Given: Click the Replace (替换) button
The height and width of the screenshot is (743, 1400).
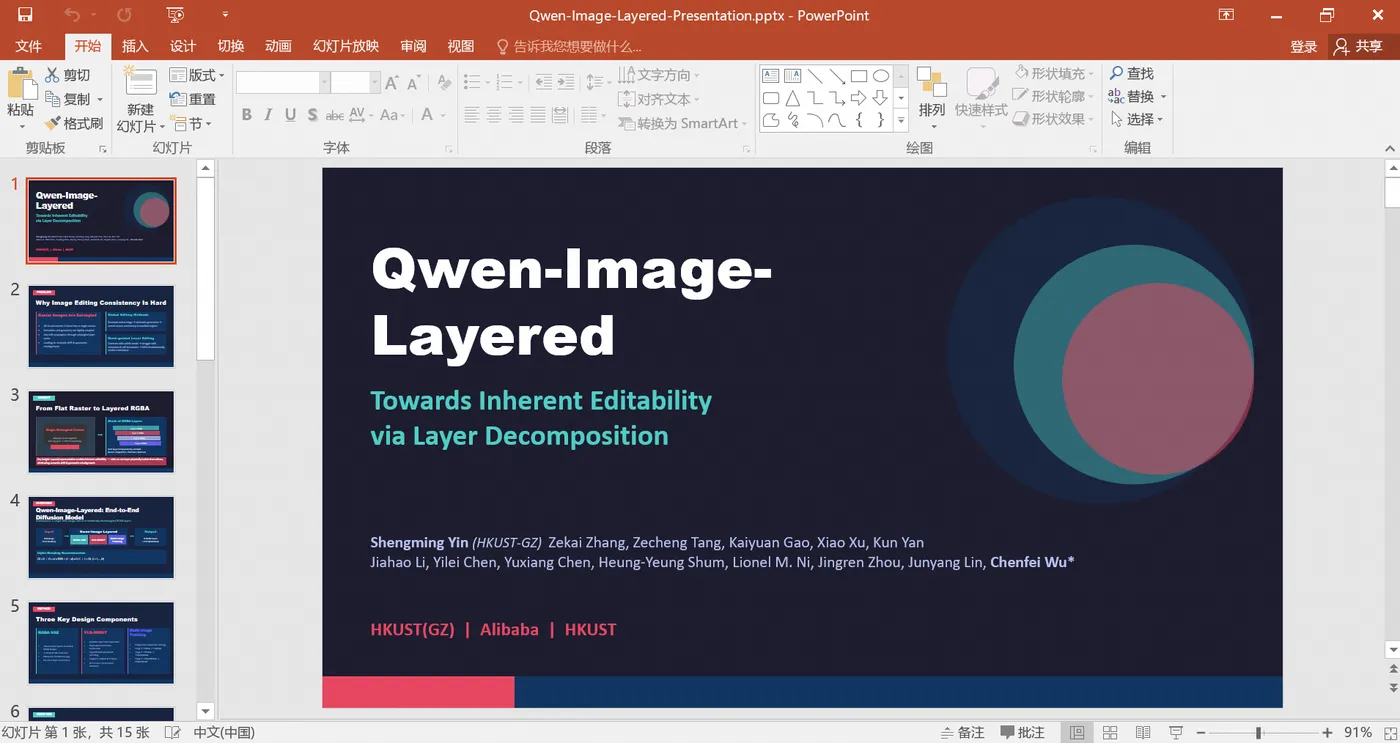Looking at the screenshot, I should 1137,96.
